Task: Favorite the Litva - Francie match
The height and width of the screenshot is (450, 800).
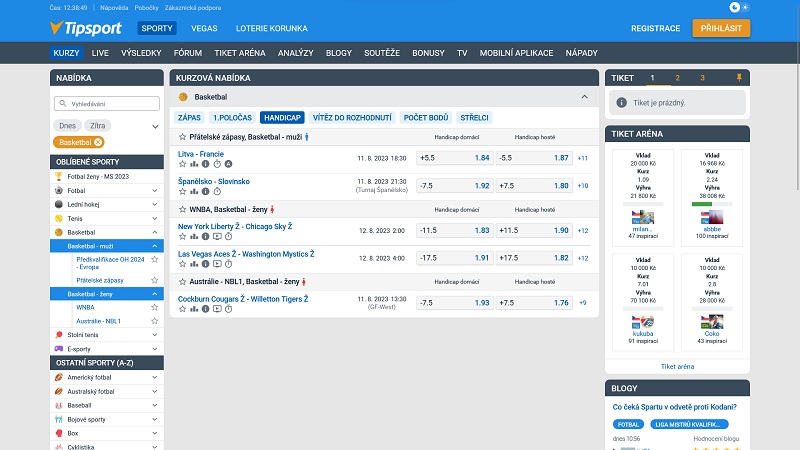Action: pyautogui.click(x=182, y=164)
